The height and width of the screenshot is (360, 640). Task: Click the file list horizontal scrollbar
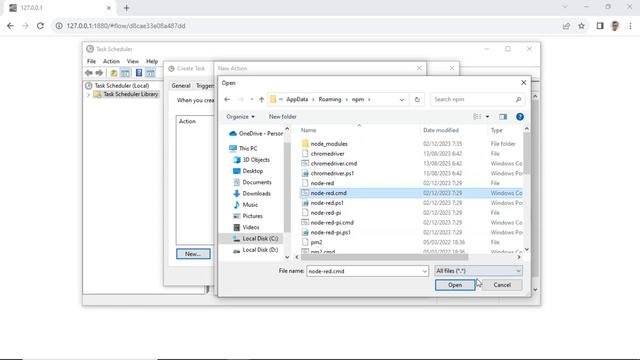coord(384,257)
